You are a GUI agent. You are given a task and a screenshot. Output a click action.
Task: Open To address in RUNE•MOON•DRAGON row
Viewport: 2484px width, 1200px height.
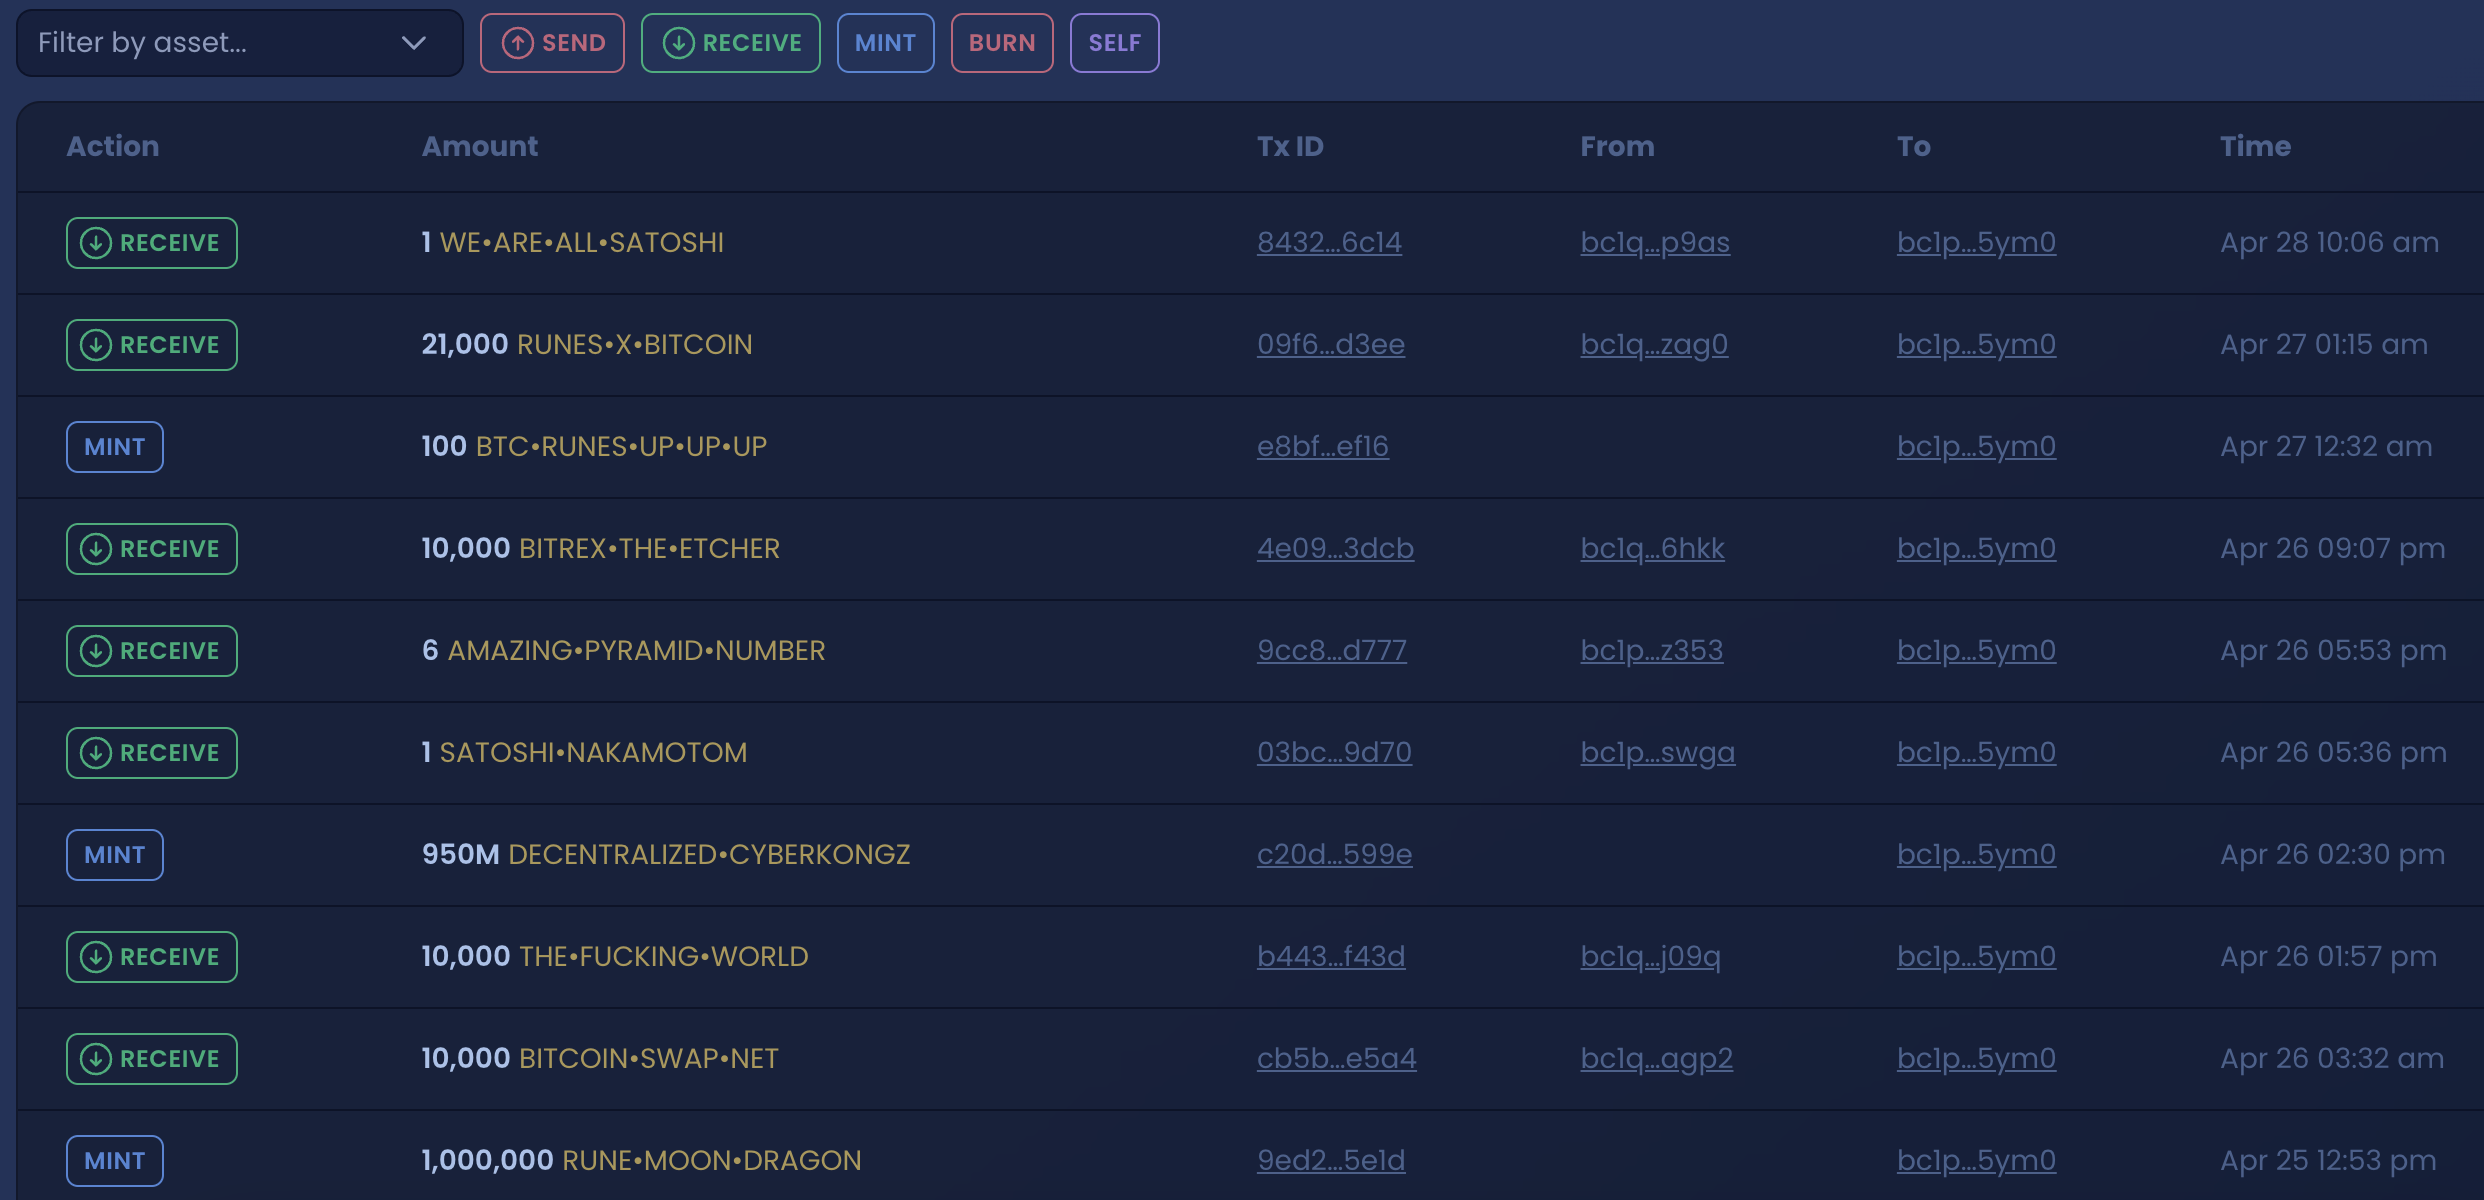coord(1976,1160)
